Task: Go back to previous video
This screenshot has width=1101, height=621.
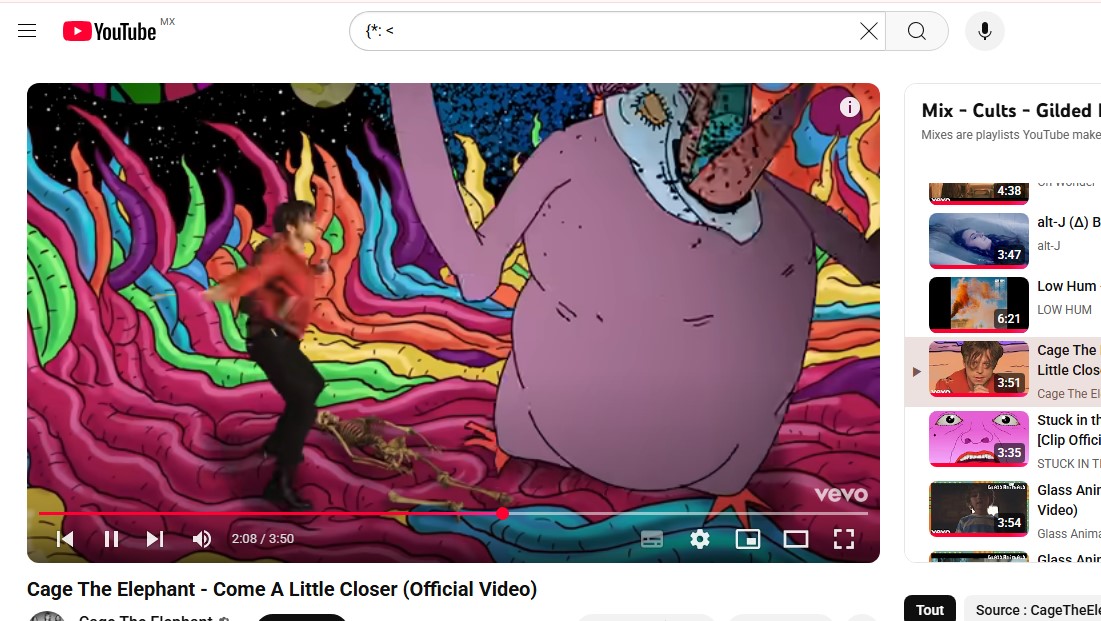Action: (x=65, y=539)
